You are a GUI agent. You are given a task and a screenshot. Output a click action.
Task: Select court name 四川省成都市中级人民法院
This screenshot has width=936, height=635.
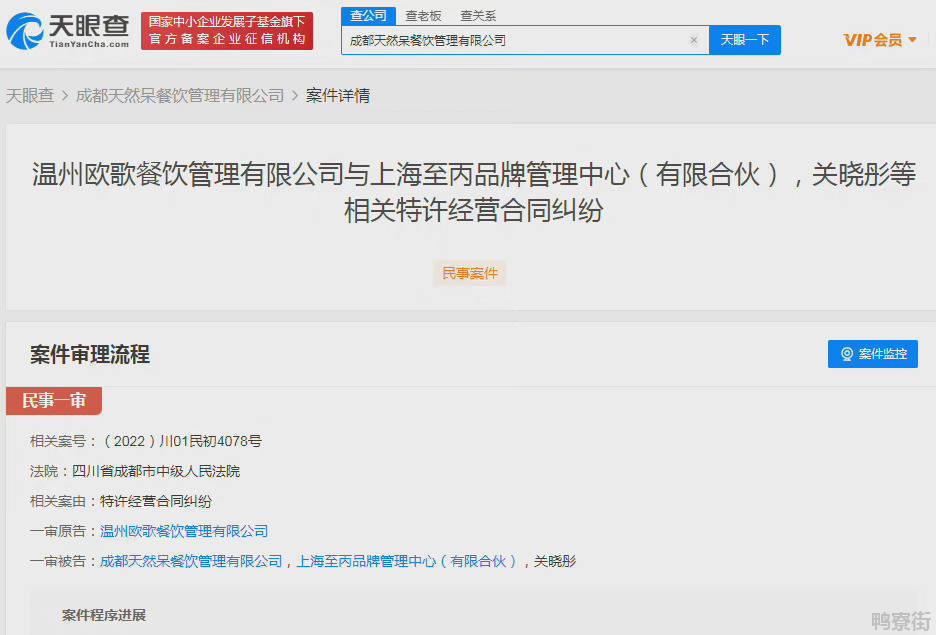point(156,471)
